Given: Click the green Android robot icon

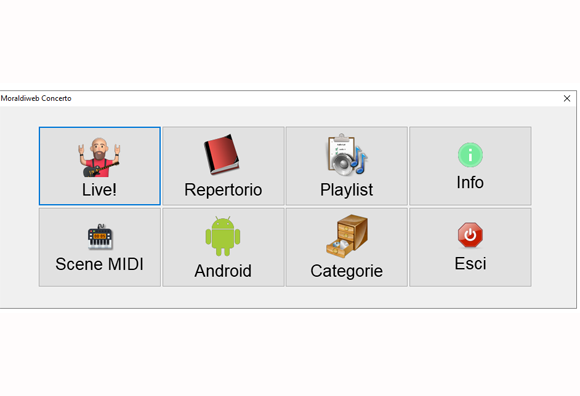Looking at the screenshot, I should (x=223, y=236).
